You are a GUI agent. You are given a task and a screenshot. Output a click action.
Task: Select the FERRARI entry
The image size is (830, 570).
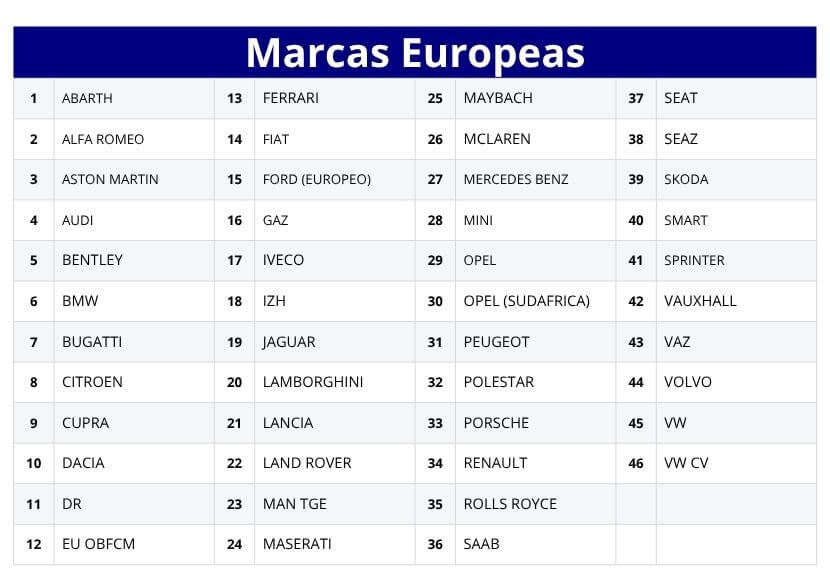335,98
